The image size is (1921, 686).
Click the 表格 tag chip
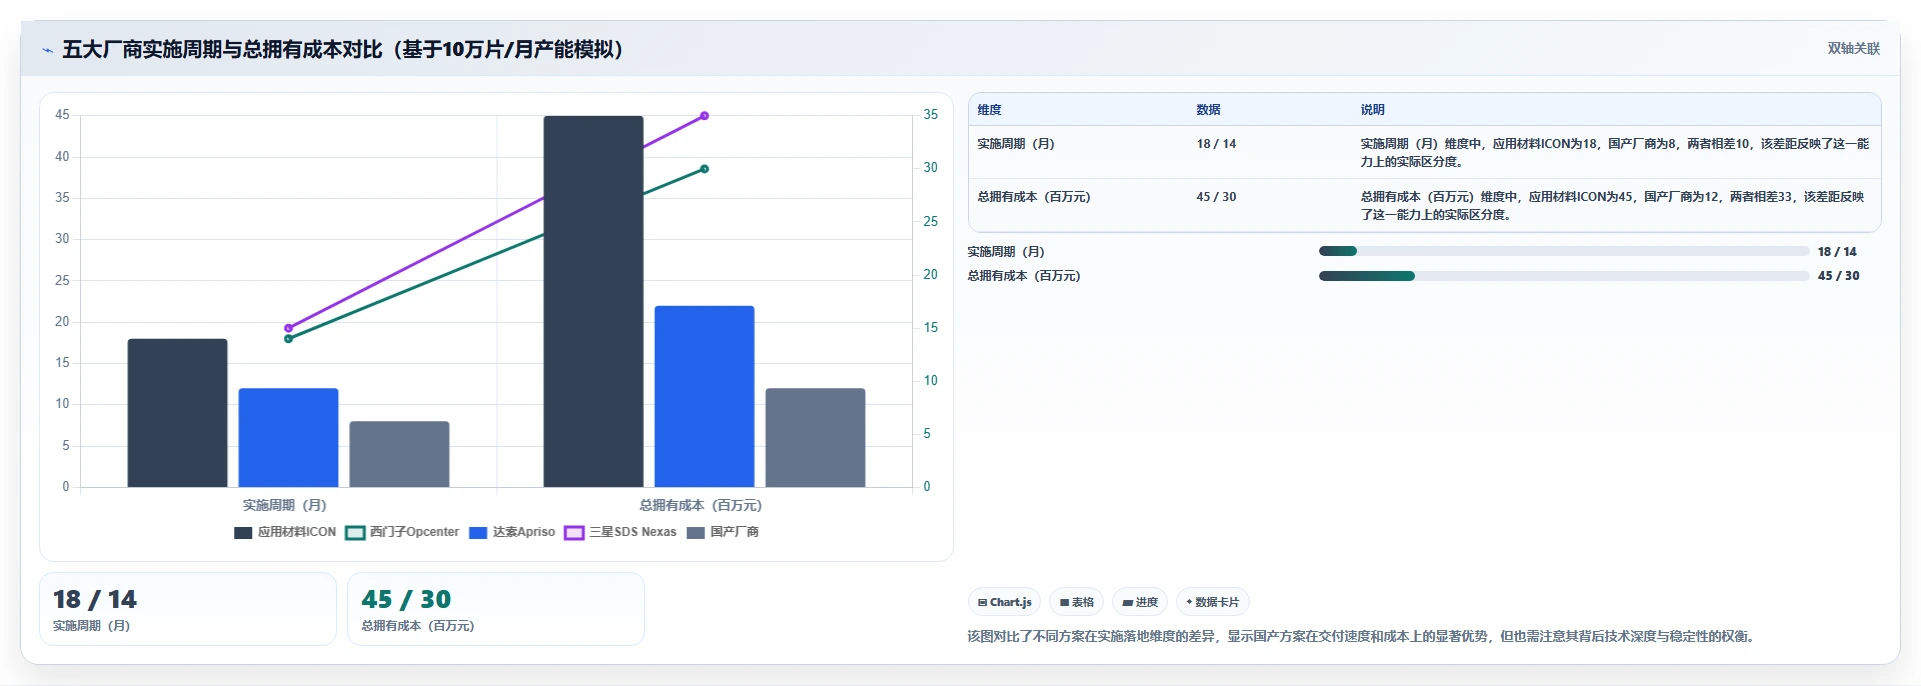click(1076, 602)
